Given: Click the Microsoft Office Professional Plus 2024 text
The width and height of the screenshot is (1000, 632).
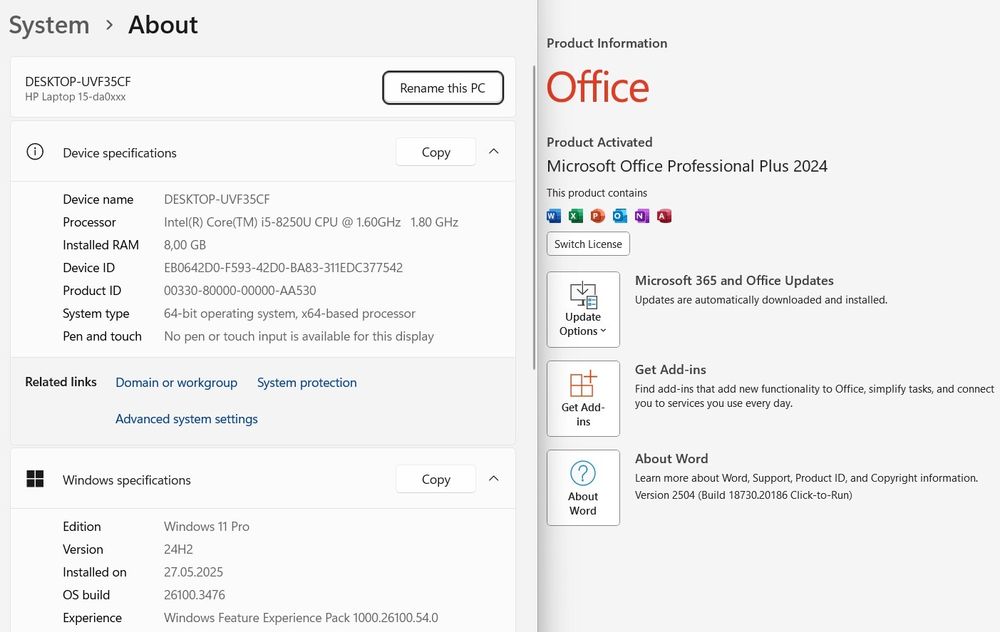Looking at the screenshot, I should [x=687, y=166].
